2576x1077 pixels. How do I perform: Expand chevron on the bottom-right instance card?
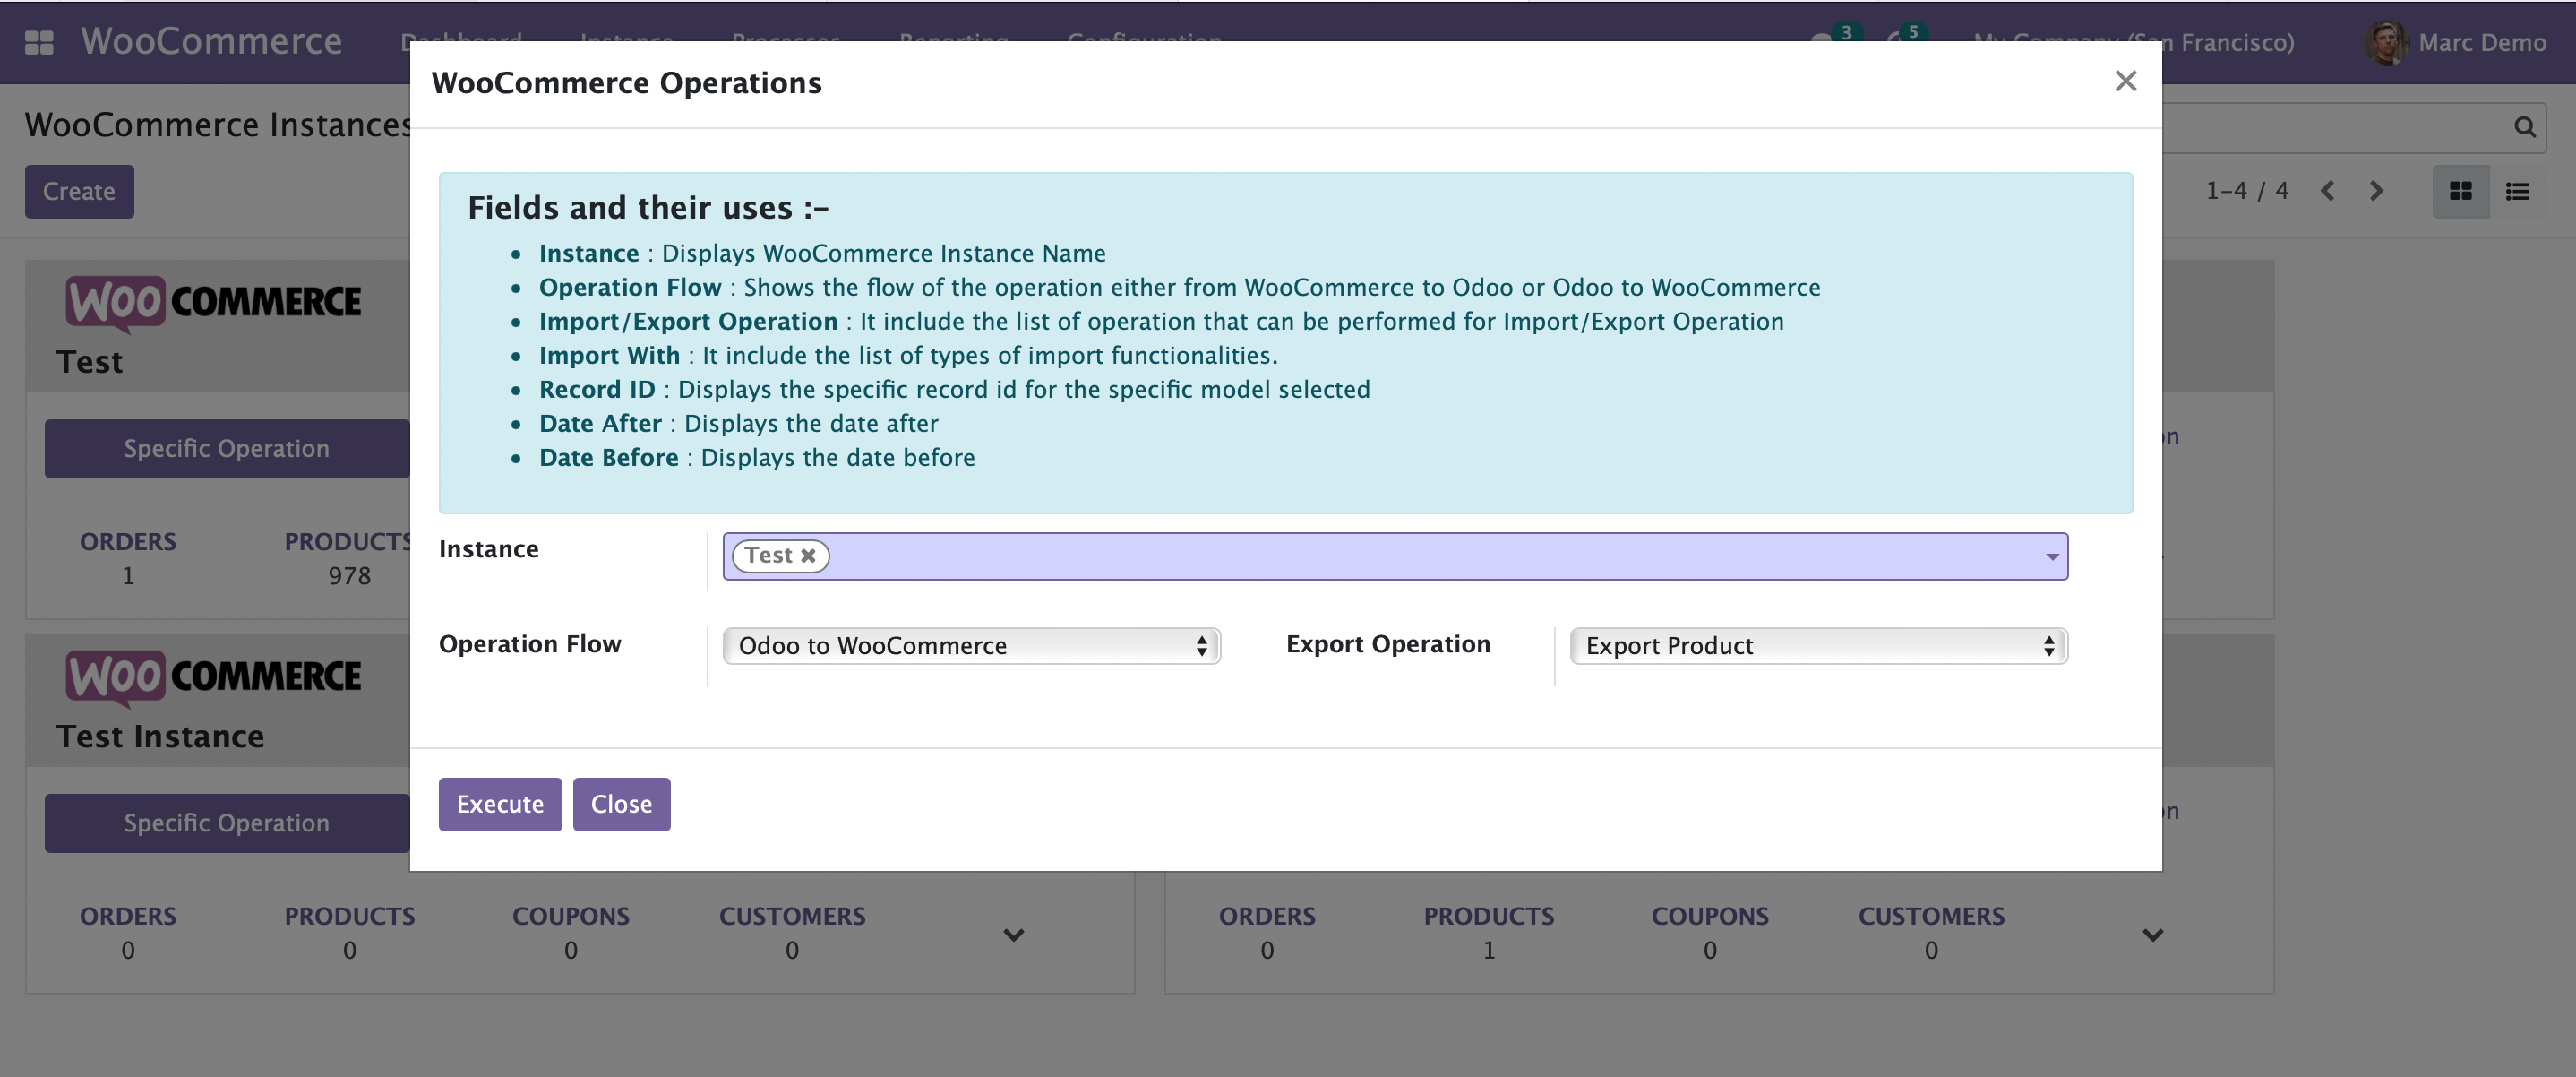[x=2152, y=935]
